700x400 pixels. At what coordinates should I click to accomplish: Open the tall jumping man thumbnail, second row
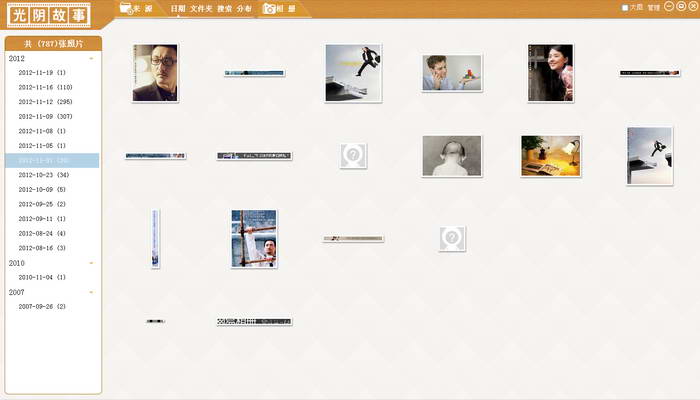pyautogui.click(x=650, y=156)
